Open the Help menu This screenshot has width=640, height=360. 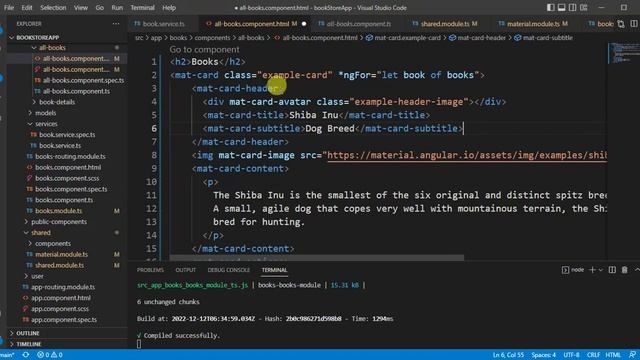click(169, 7)
